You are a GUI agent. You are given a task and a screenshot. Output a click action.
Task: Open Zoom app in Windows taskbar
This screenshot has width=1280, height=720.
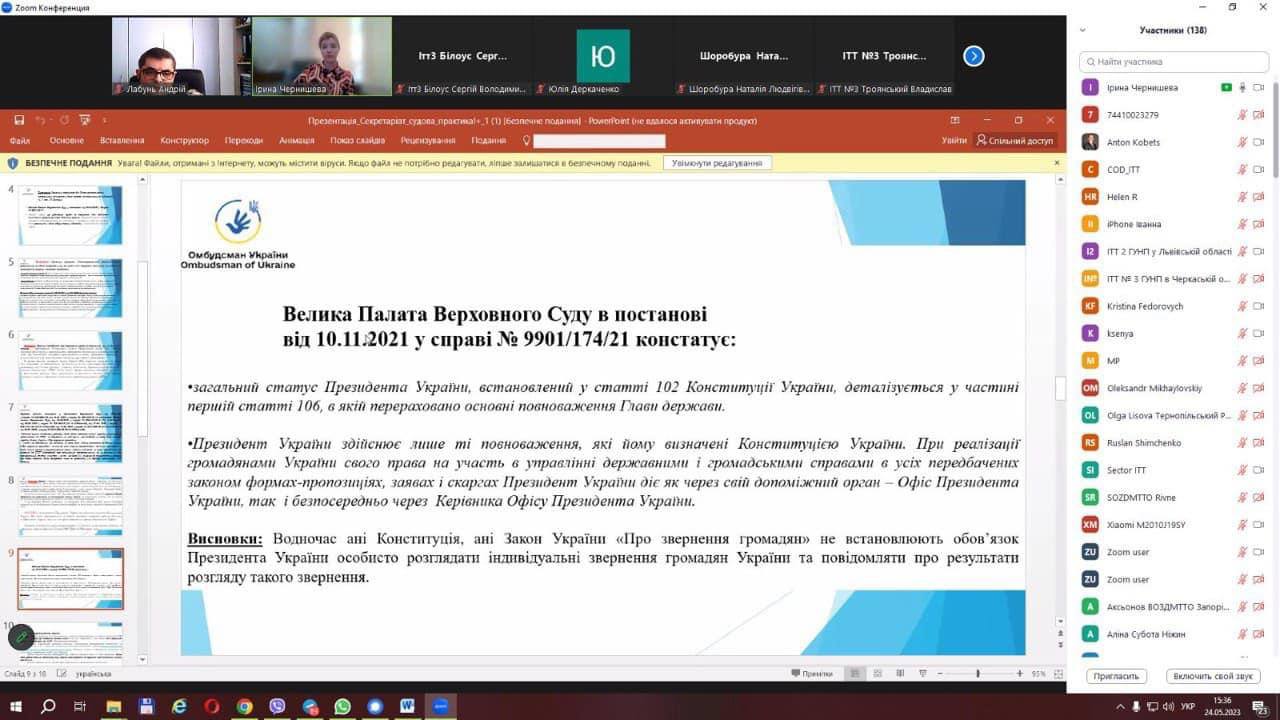439,706
